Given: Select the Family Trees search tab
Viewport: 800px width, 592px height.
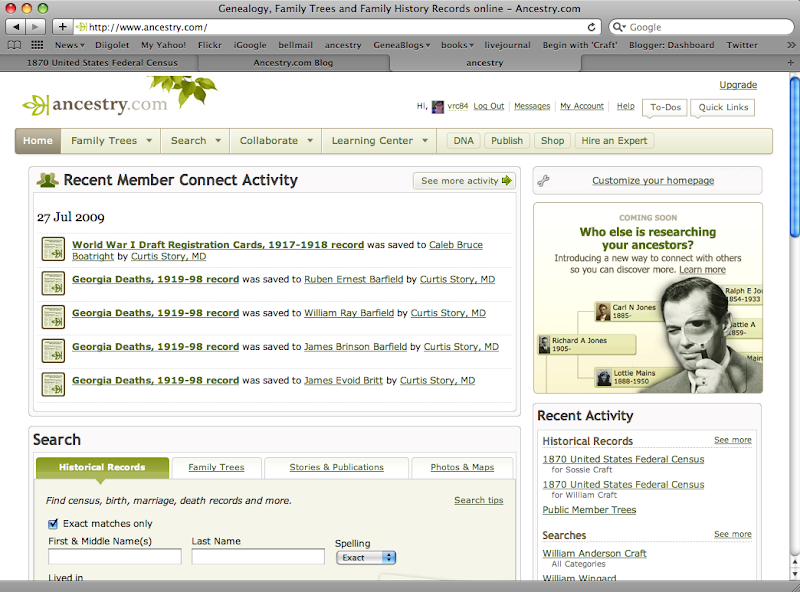Looking at the screenshot, I should click(216, 467).
